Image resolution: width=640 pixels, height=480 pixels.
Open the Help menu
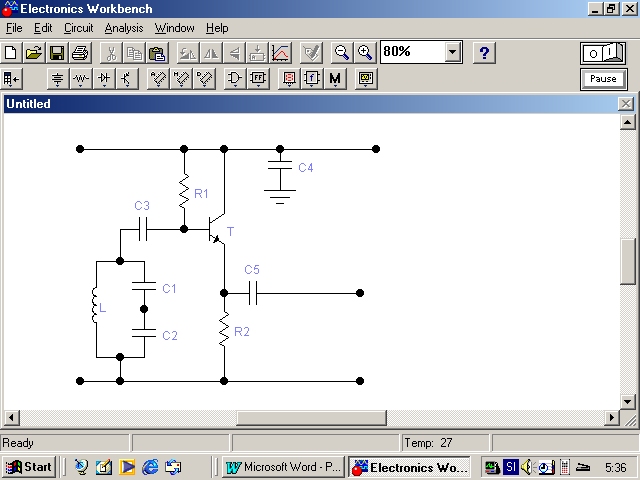(x=217, y=28)
